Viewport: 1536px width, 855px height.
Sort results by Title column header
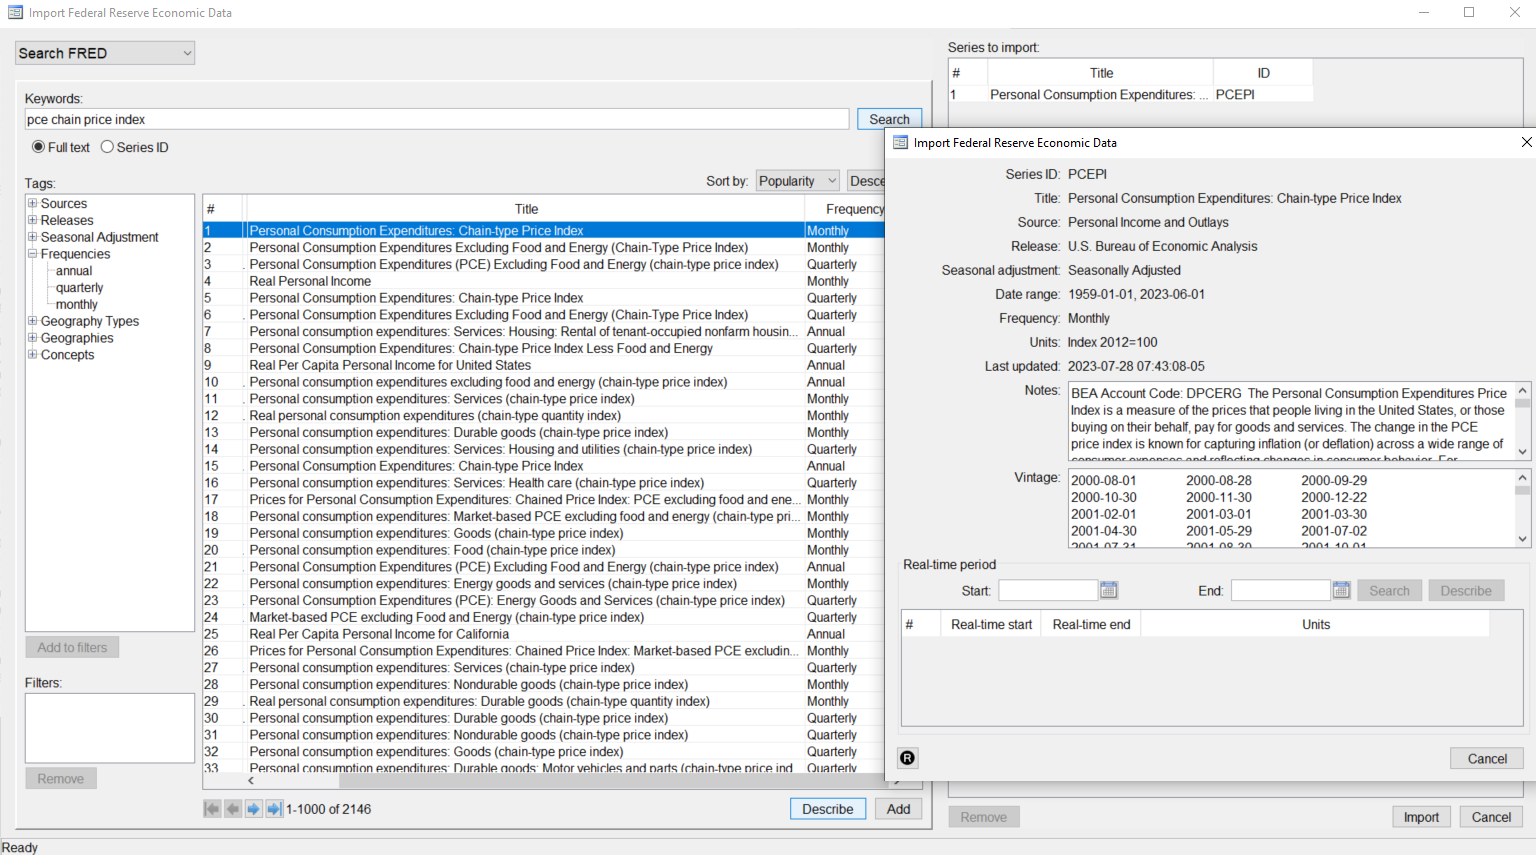click(526, 209)
